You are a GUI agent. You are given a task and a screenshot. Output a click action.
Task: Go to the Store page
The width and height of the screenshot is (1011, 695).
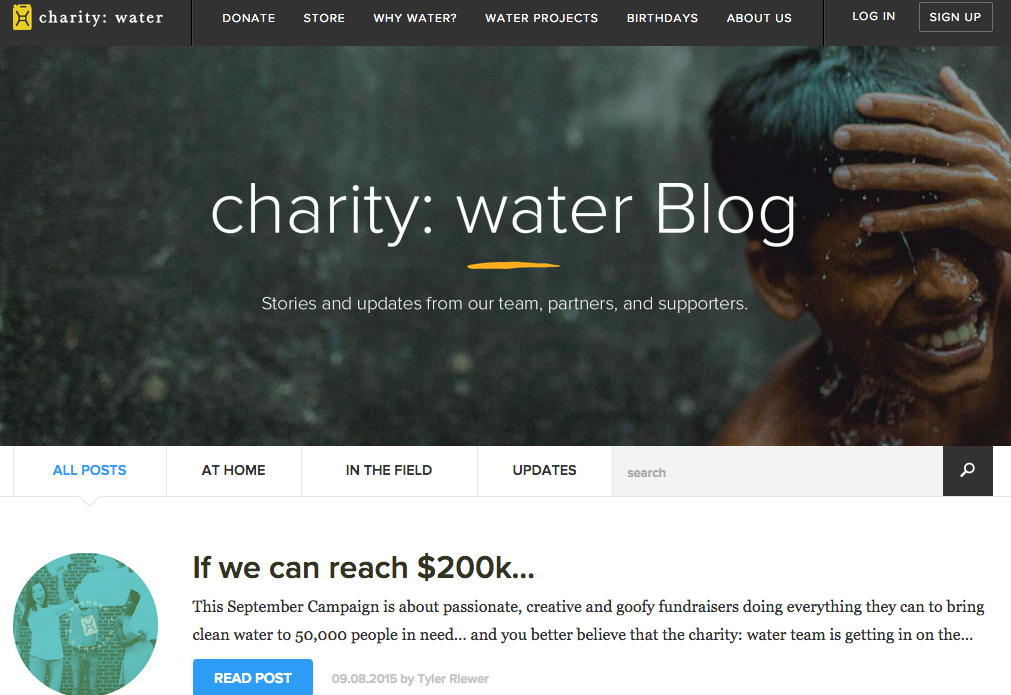[x=324, y=18]
